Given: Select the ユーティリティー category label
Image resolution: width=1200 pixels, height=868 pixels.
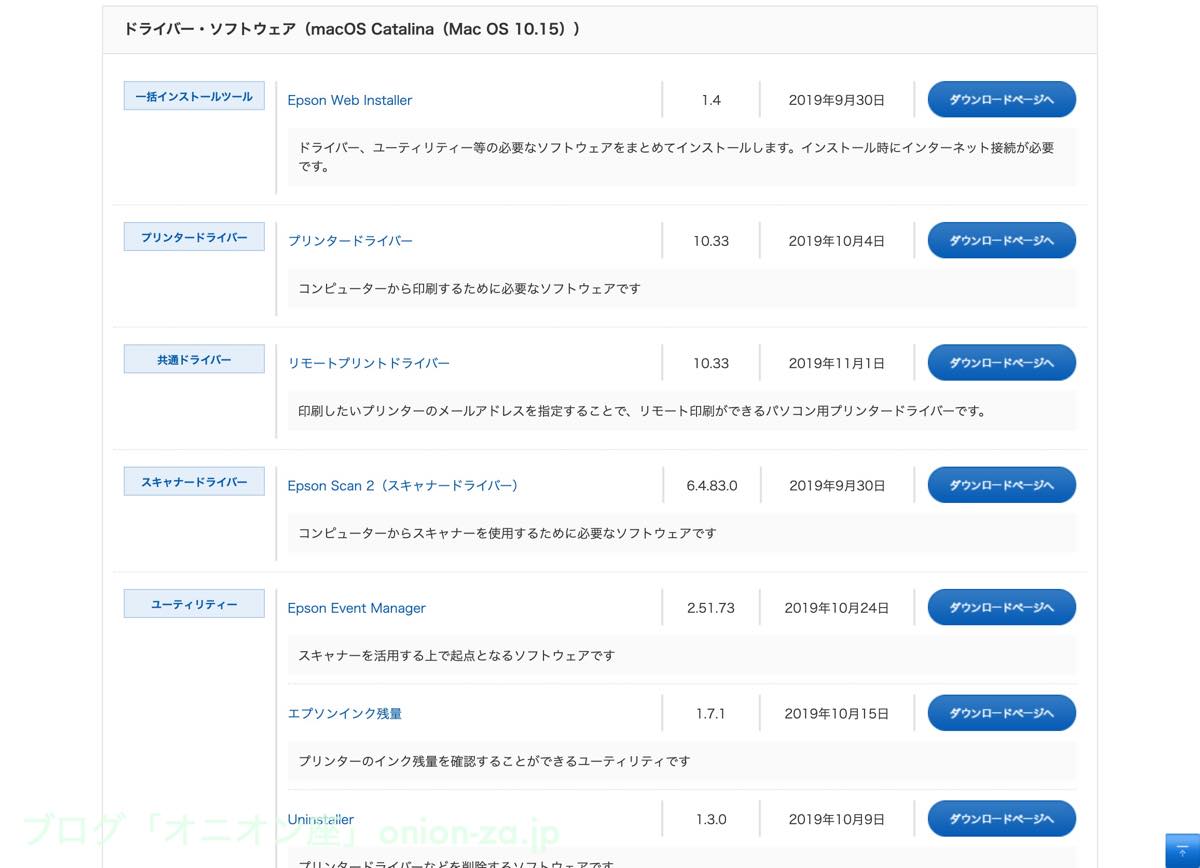Looking at the screenshot, I should 194,605.
